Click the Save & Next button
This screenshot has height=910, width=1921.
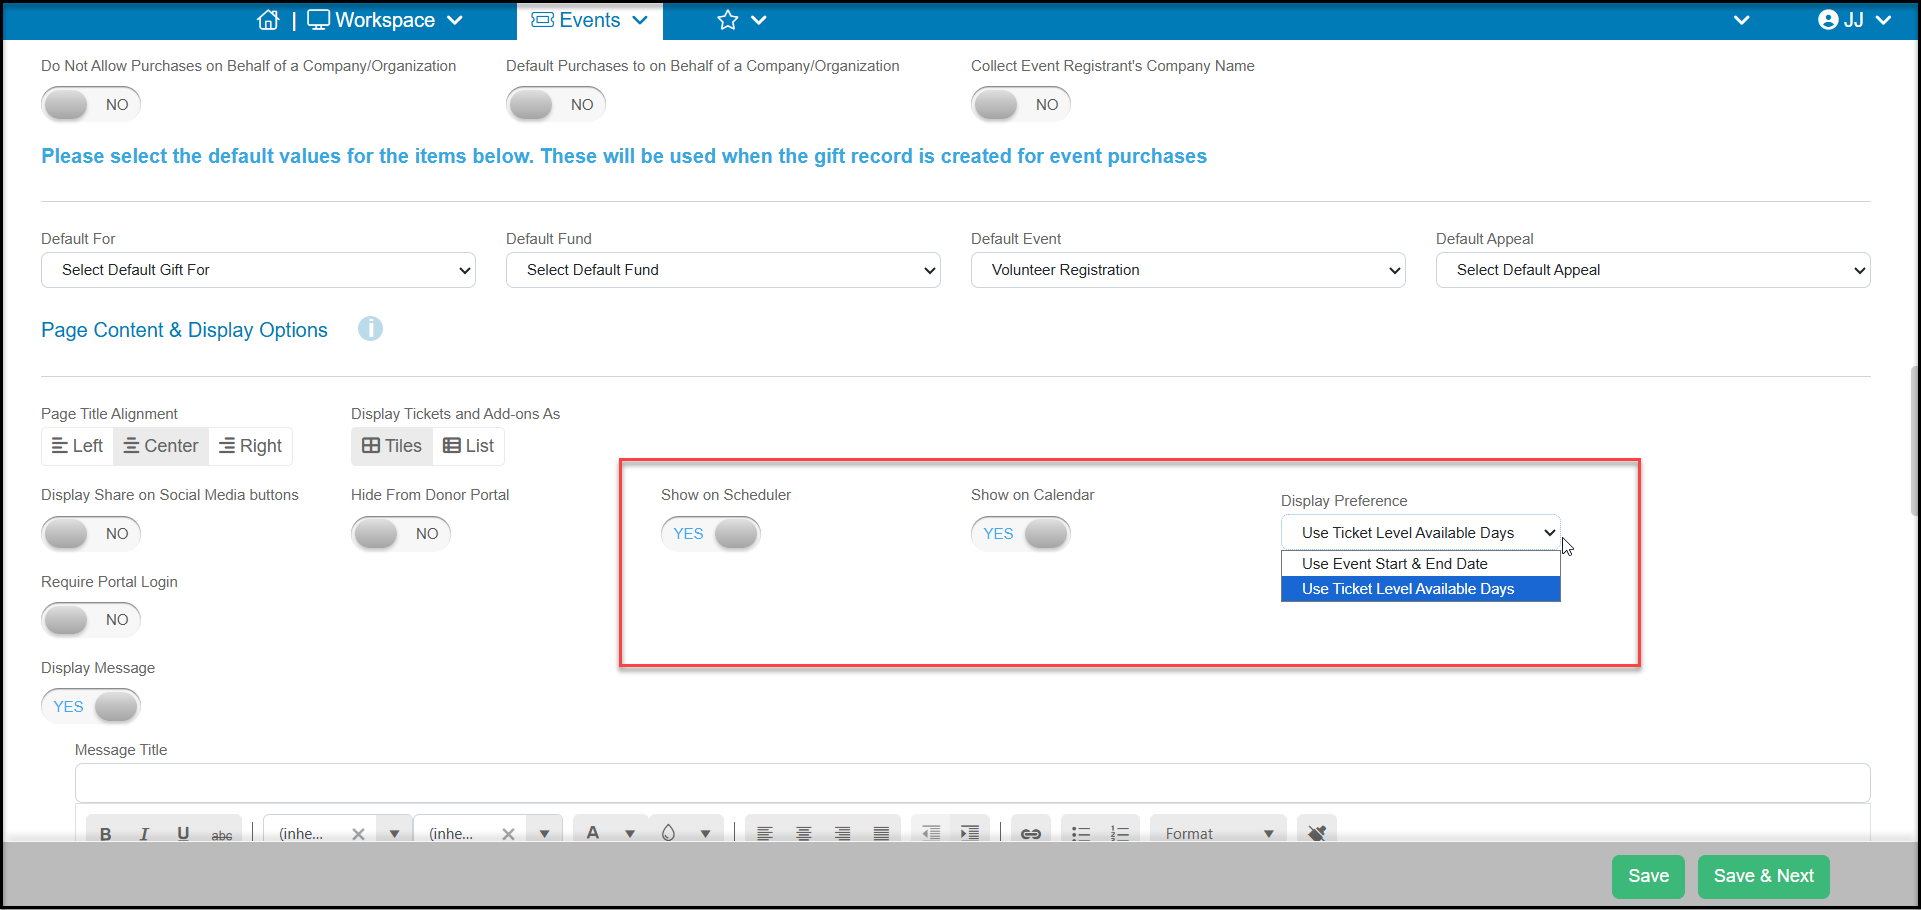click(x=1763, y=876)
